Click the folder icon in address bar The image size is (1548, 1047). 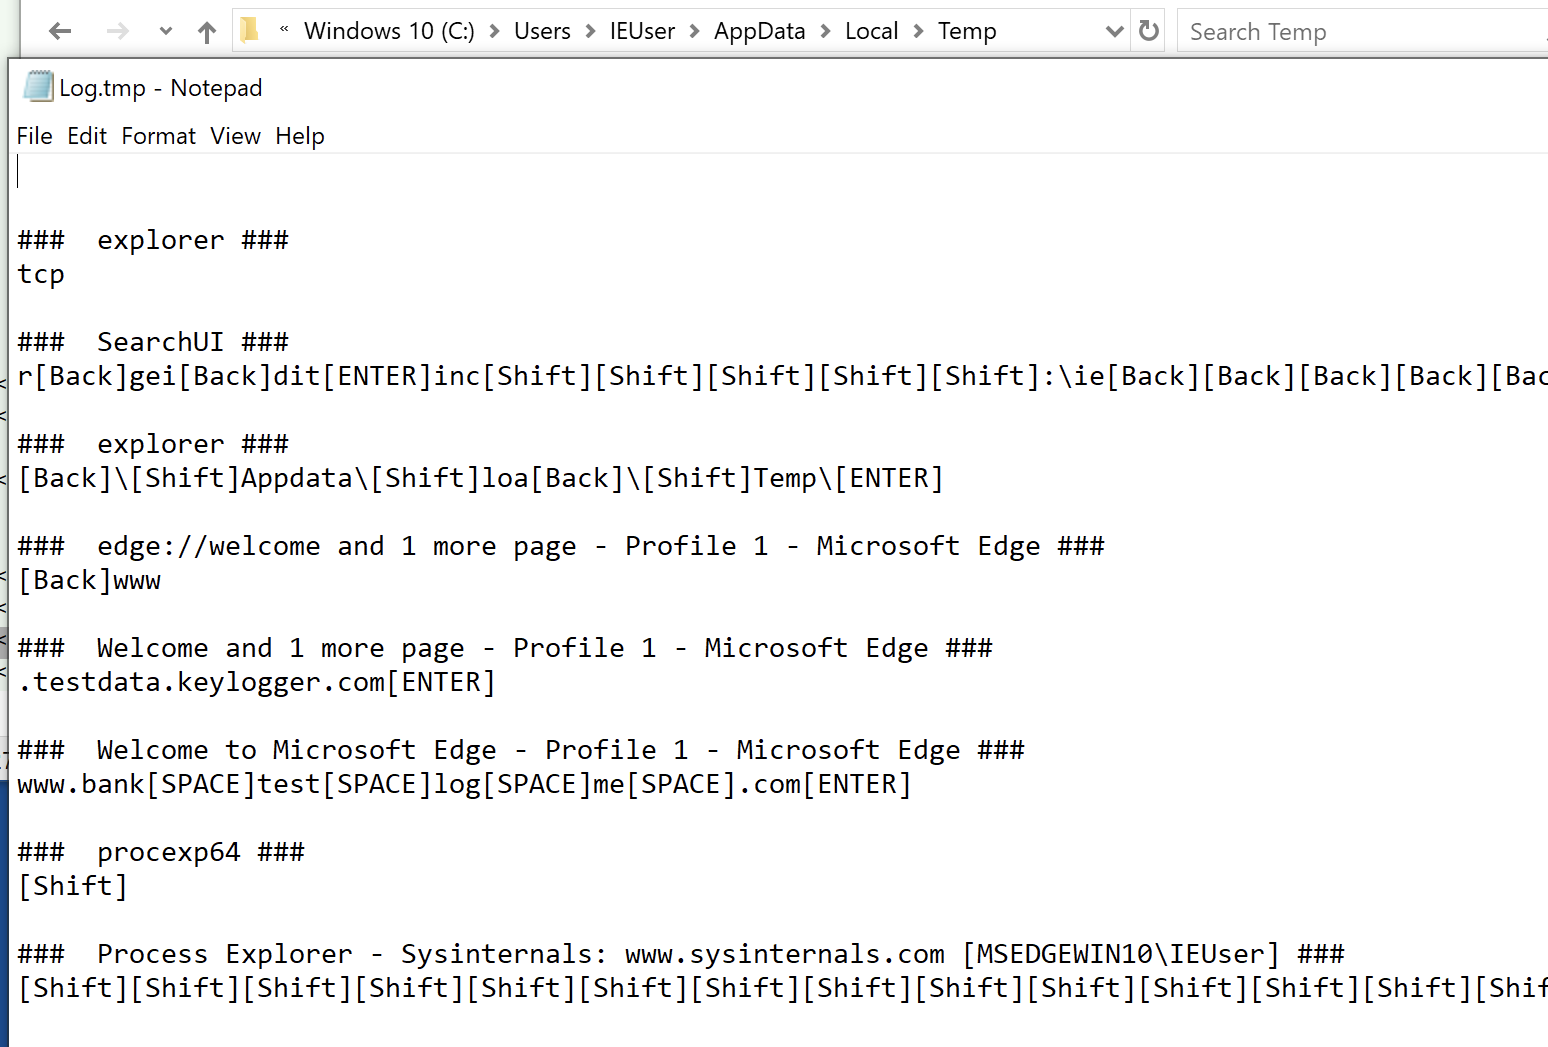tap(250, 31)
